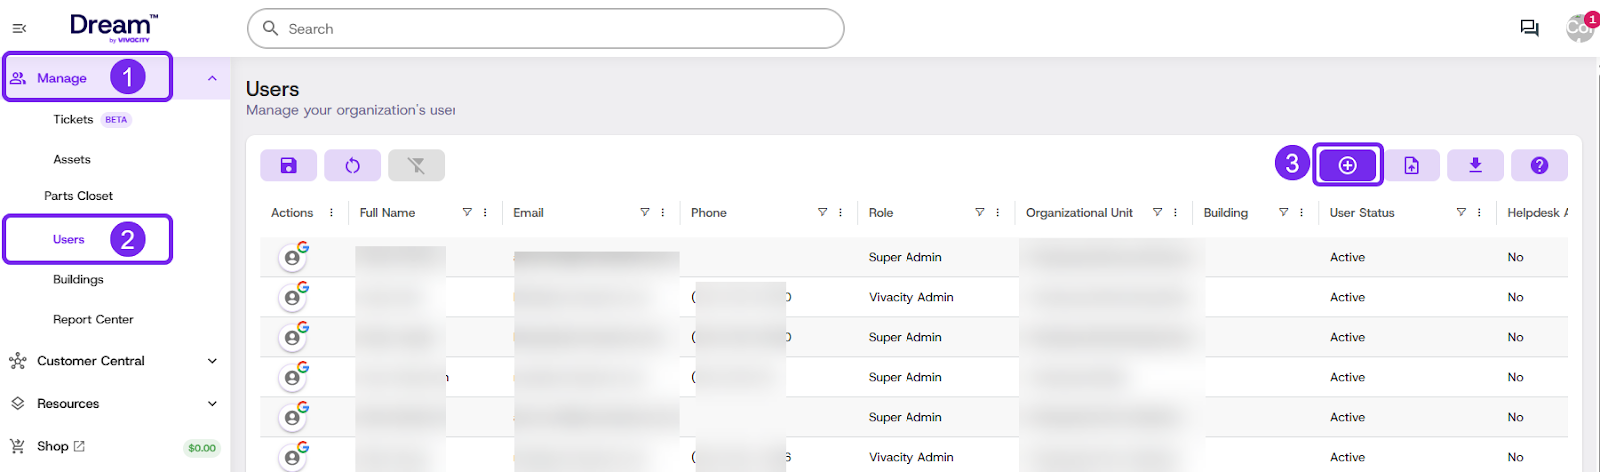Open the Building column menu

(1301, 213)
